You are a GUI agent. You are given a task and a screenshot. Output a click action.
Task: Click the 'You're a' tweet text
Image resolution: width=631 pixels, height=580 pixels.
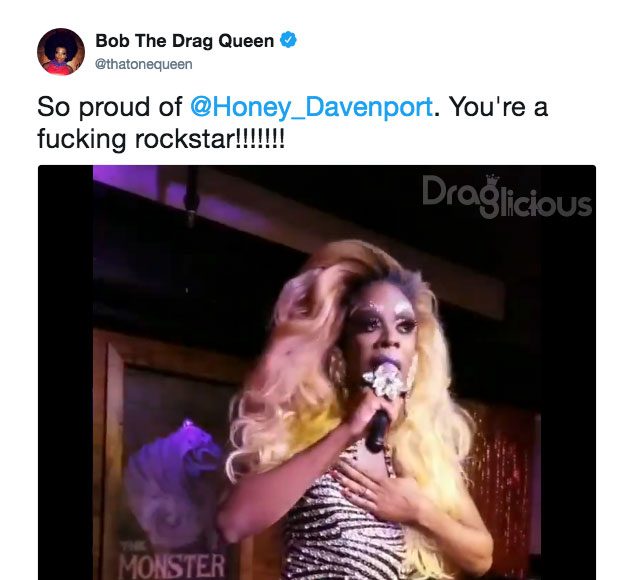click(499, 107)
